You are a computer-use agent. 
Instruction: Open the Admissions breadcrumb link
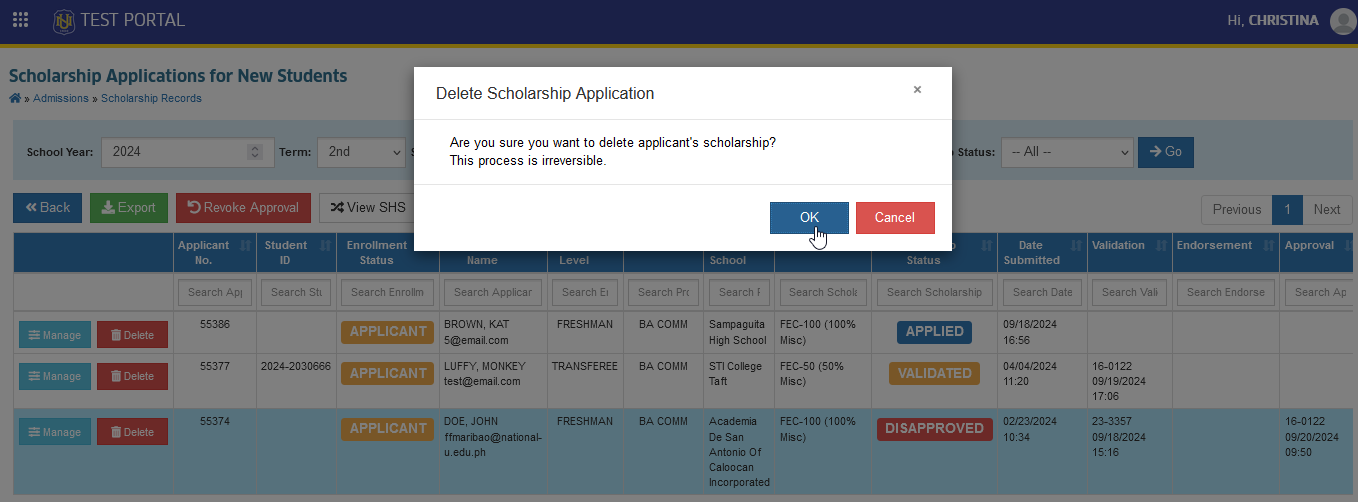pos(61,98)
